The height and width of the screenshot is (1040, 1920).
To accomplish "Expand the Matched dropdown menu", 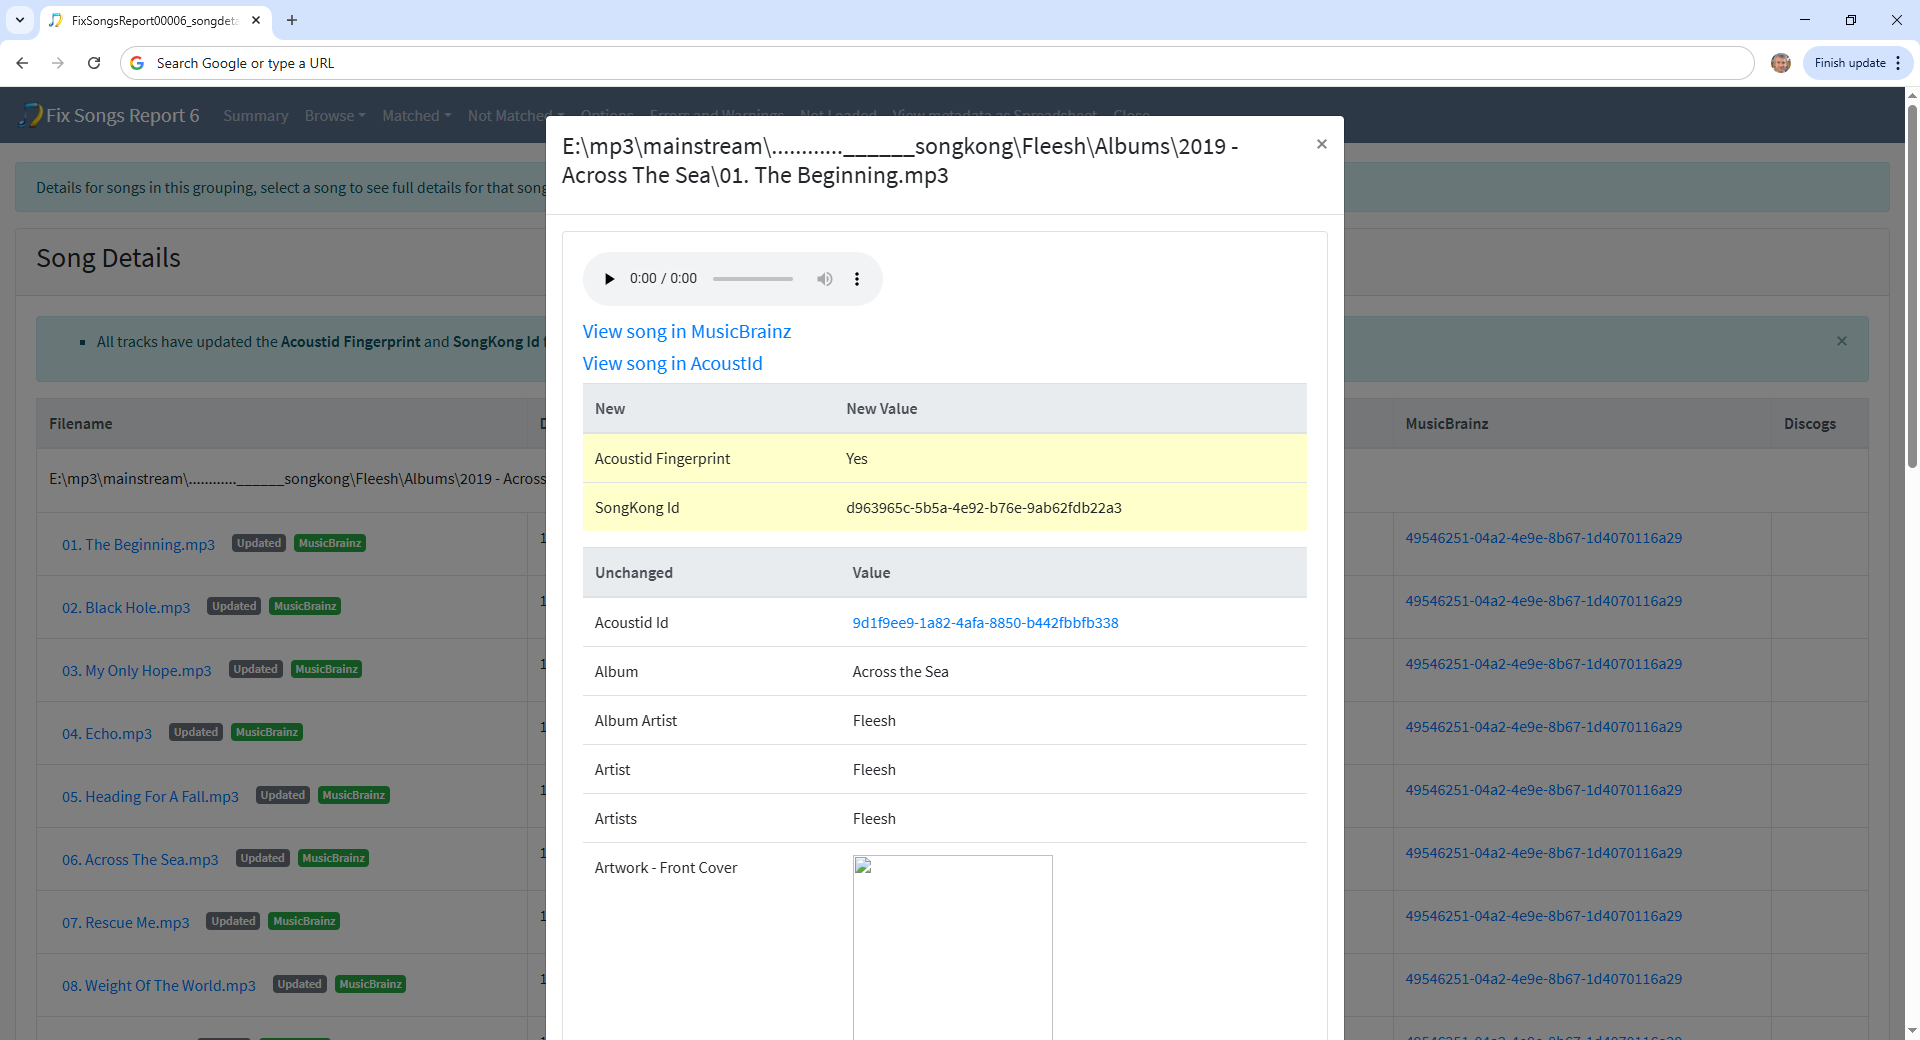I will (x=416, y=116).
